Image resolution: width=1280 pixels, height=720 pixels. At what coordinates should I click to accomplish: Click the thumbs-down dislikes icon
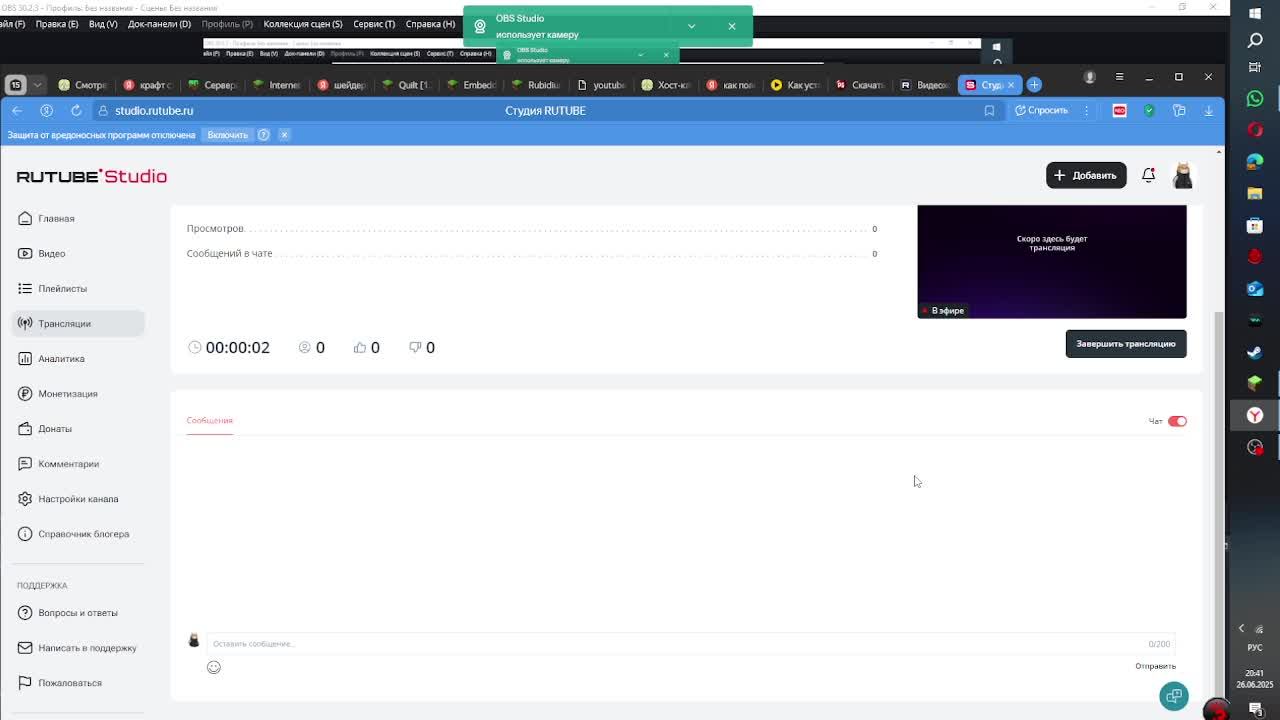point(415,347)
